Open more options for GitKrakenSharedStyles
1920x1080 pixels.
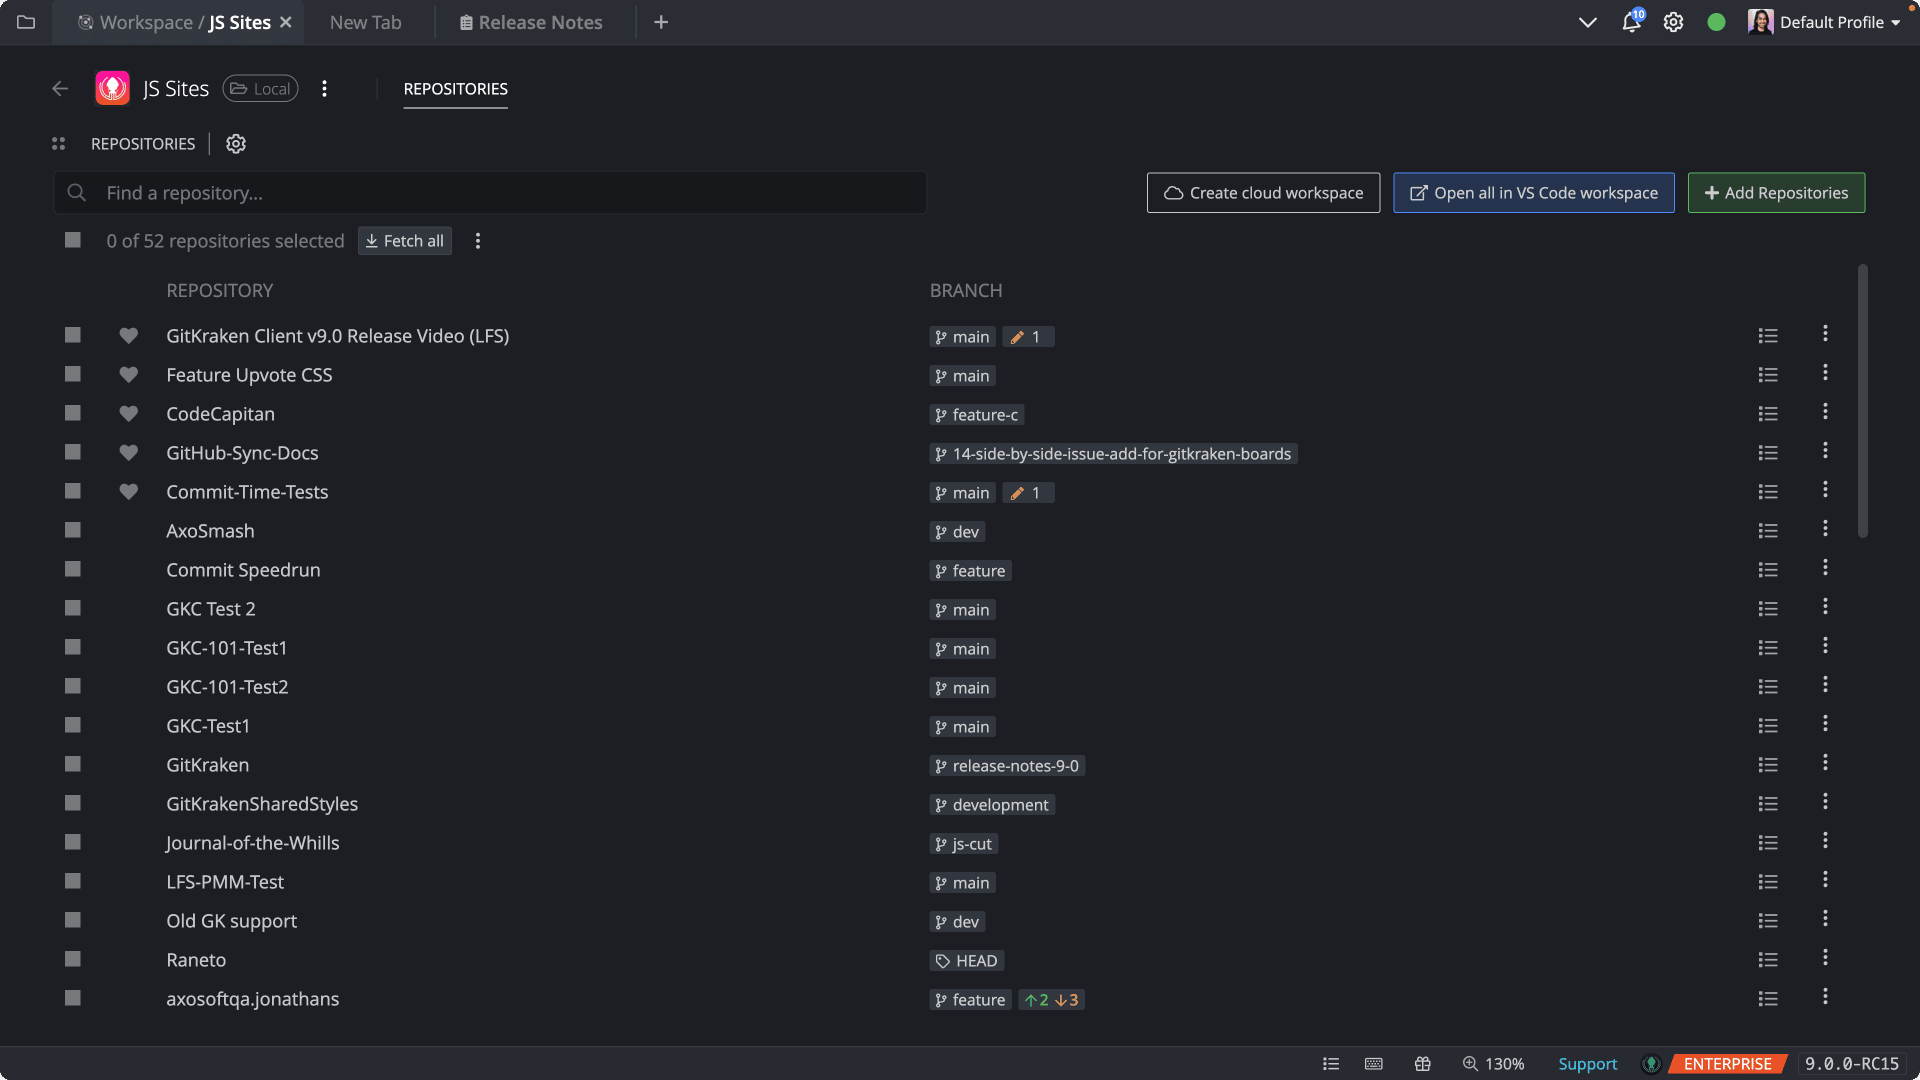(1825, 802)
